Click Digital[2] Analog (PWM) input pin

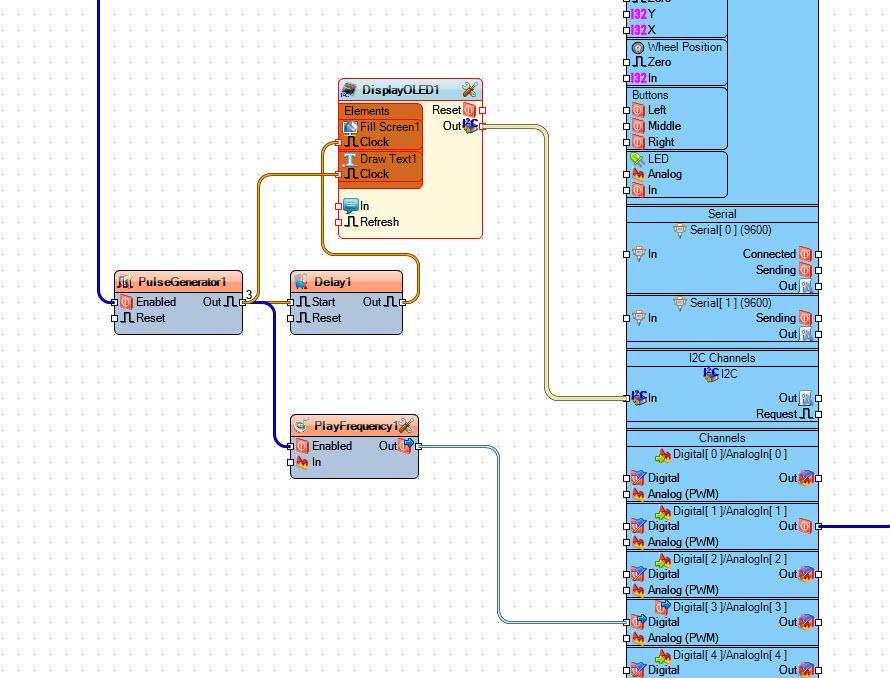tap(627, 590)
